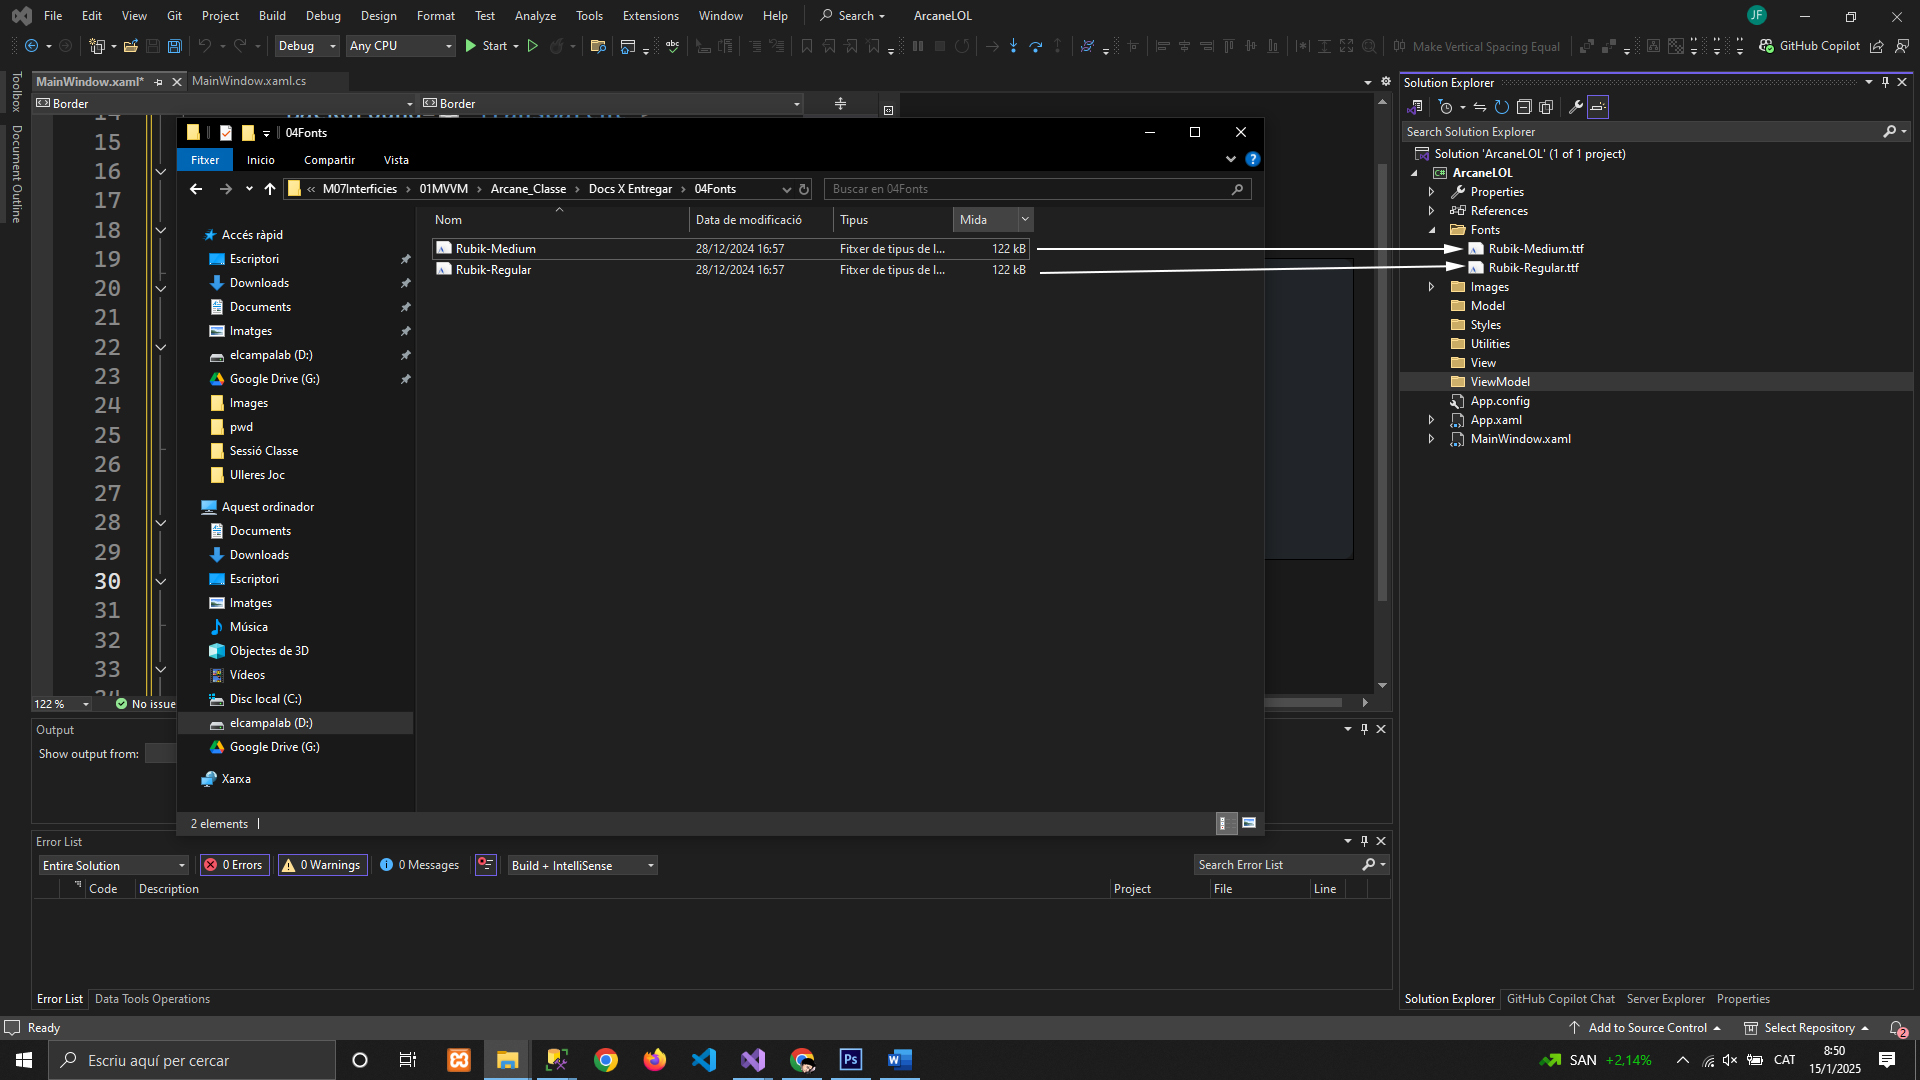The width and height of the screenshot is (1920, 1080).
Task: Click the Search Solution Explorer field
Action: (x=1640, y=132)
